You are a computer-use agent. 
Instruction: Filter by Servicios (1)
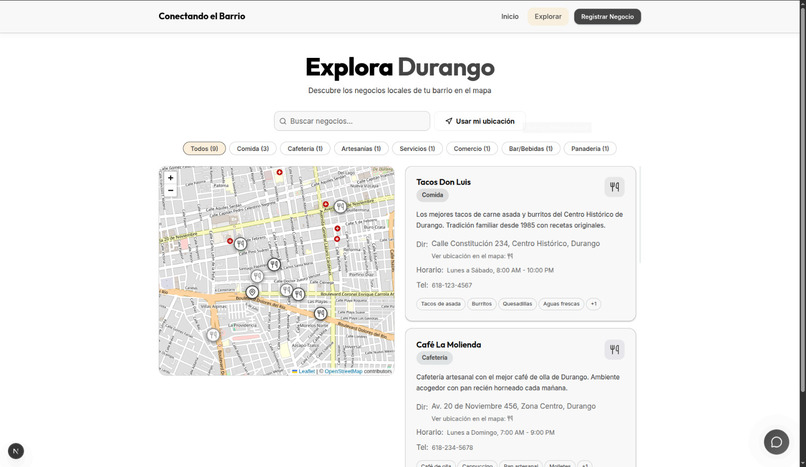pyautogui.click(x=417, y=148)
